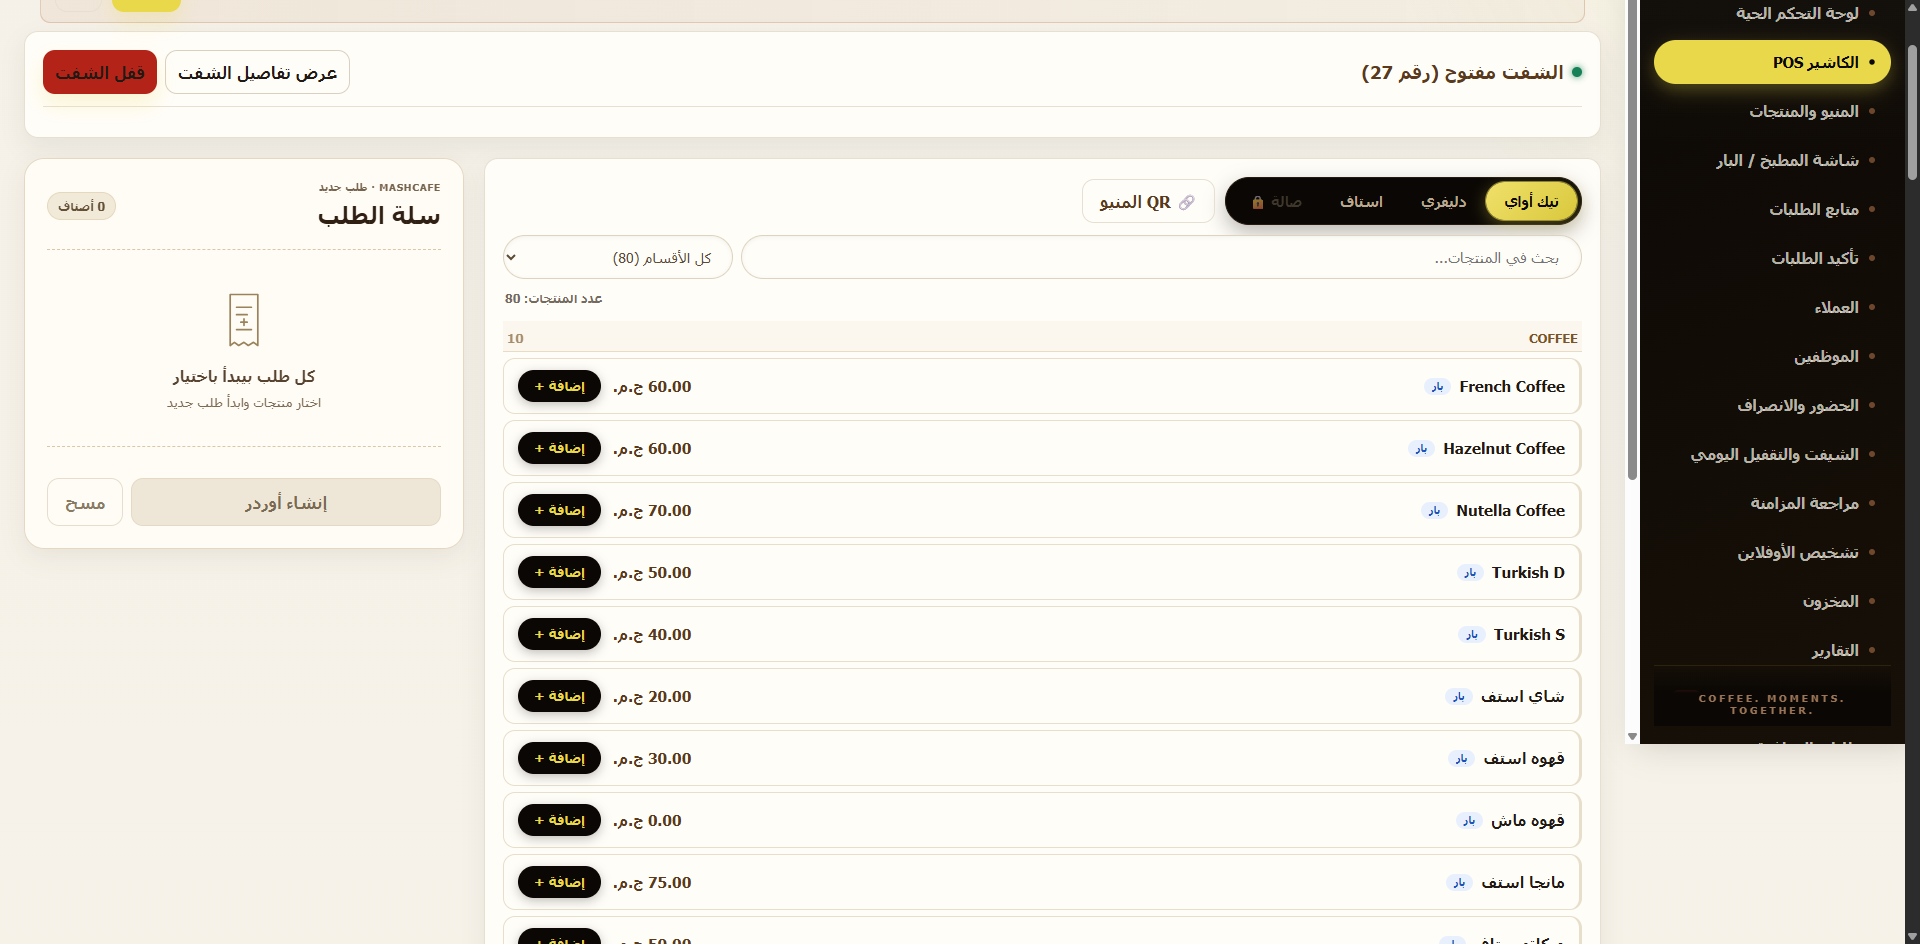This screenshot has width=1920, height=944.
Task: Add French Coffee to the order
Action: point(559,386)
